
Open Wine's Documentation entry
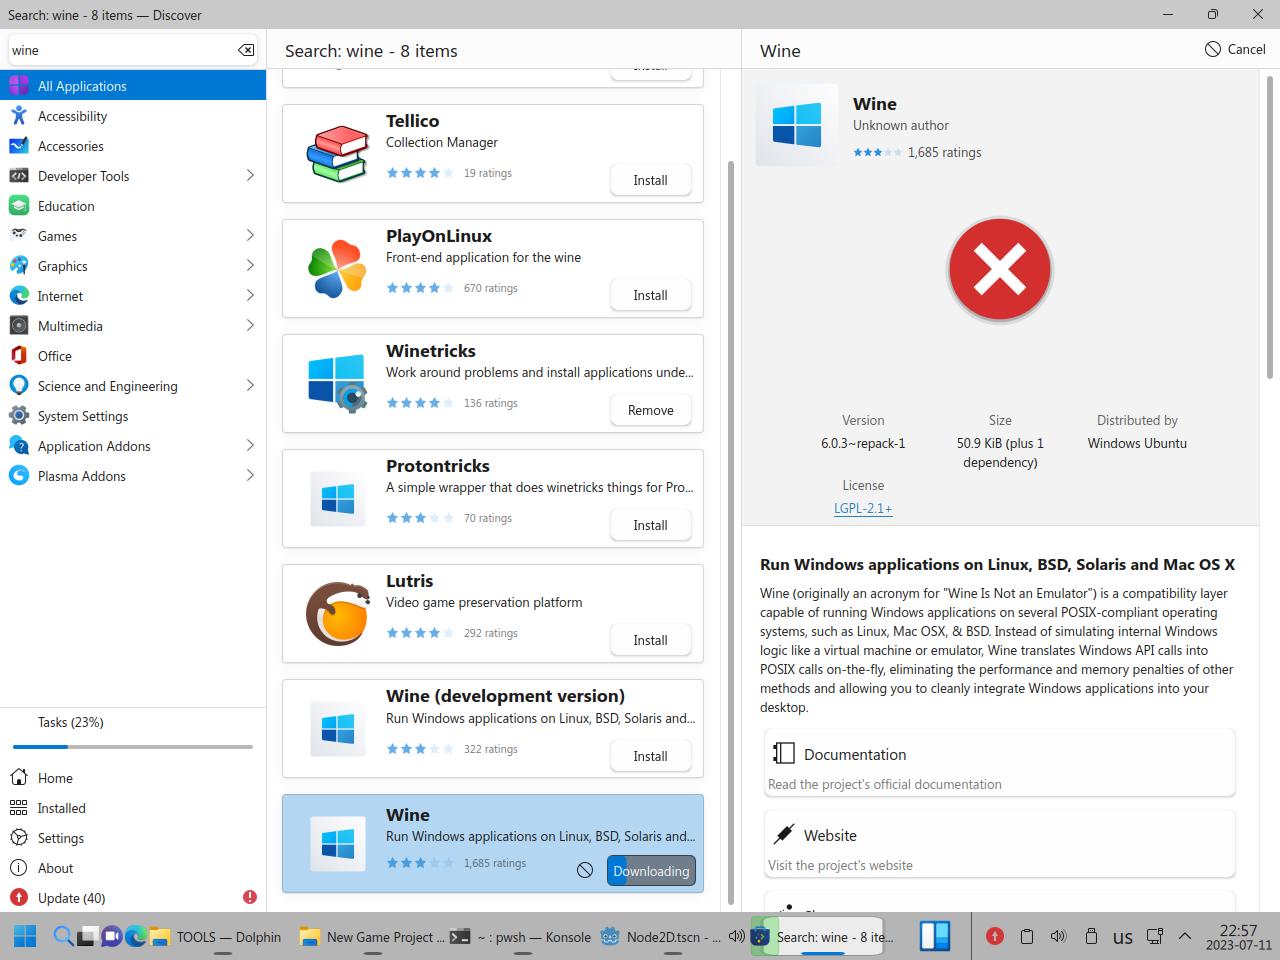tap(999, 763)
